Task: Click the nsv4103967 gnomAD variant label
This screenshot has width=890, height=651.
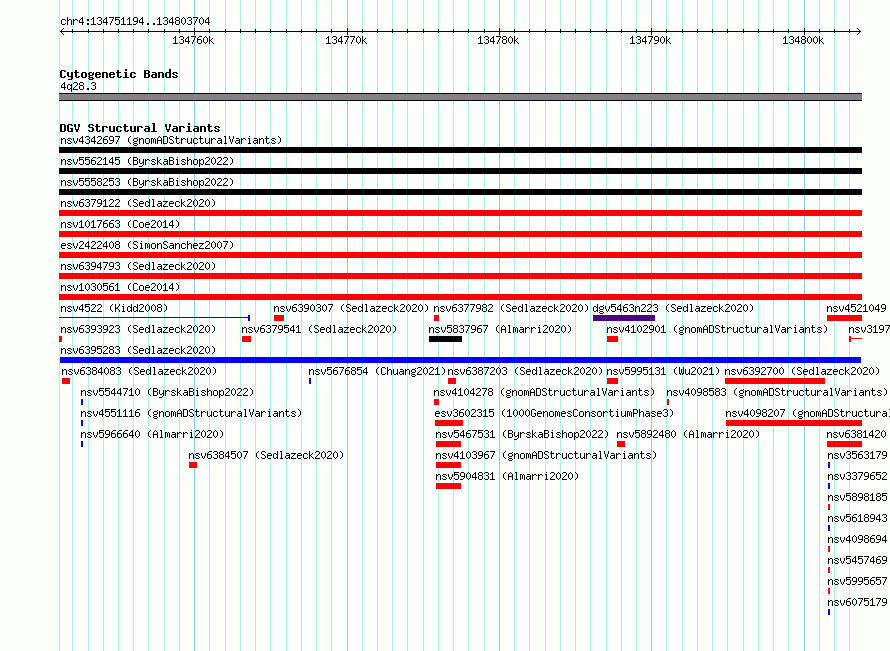Action: (545, 455)
